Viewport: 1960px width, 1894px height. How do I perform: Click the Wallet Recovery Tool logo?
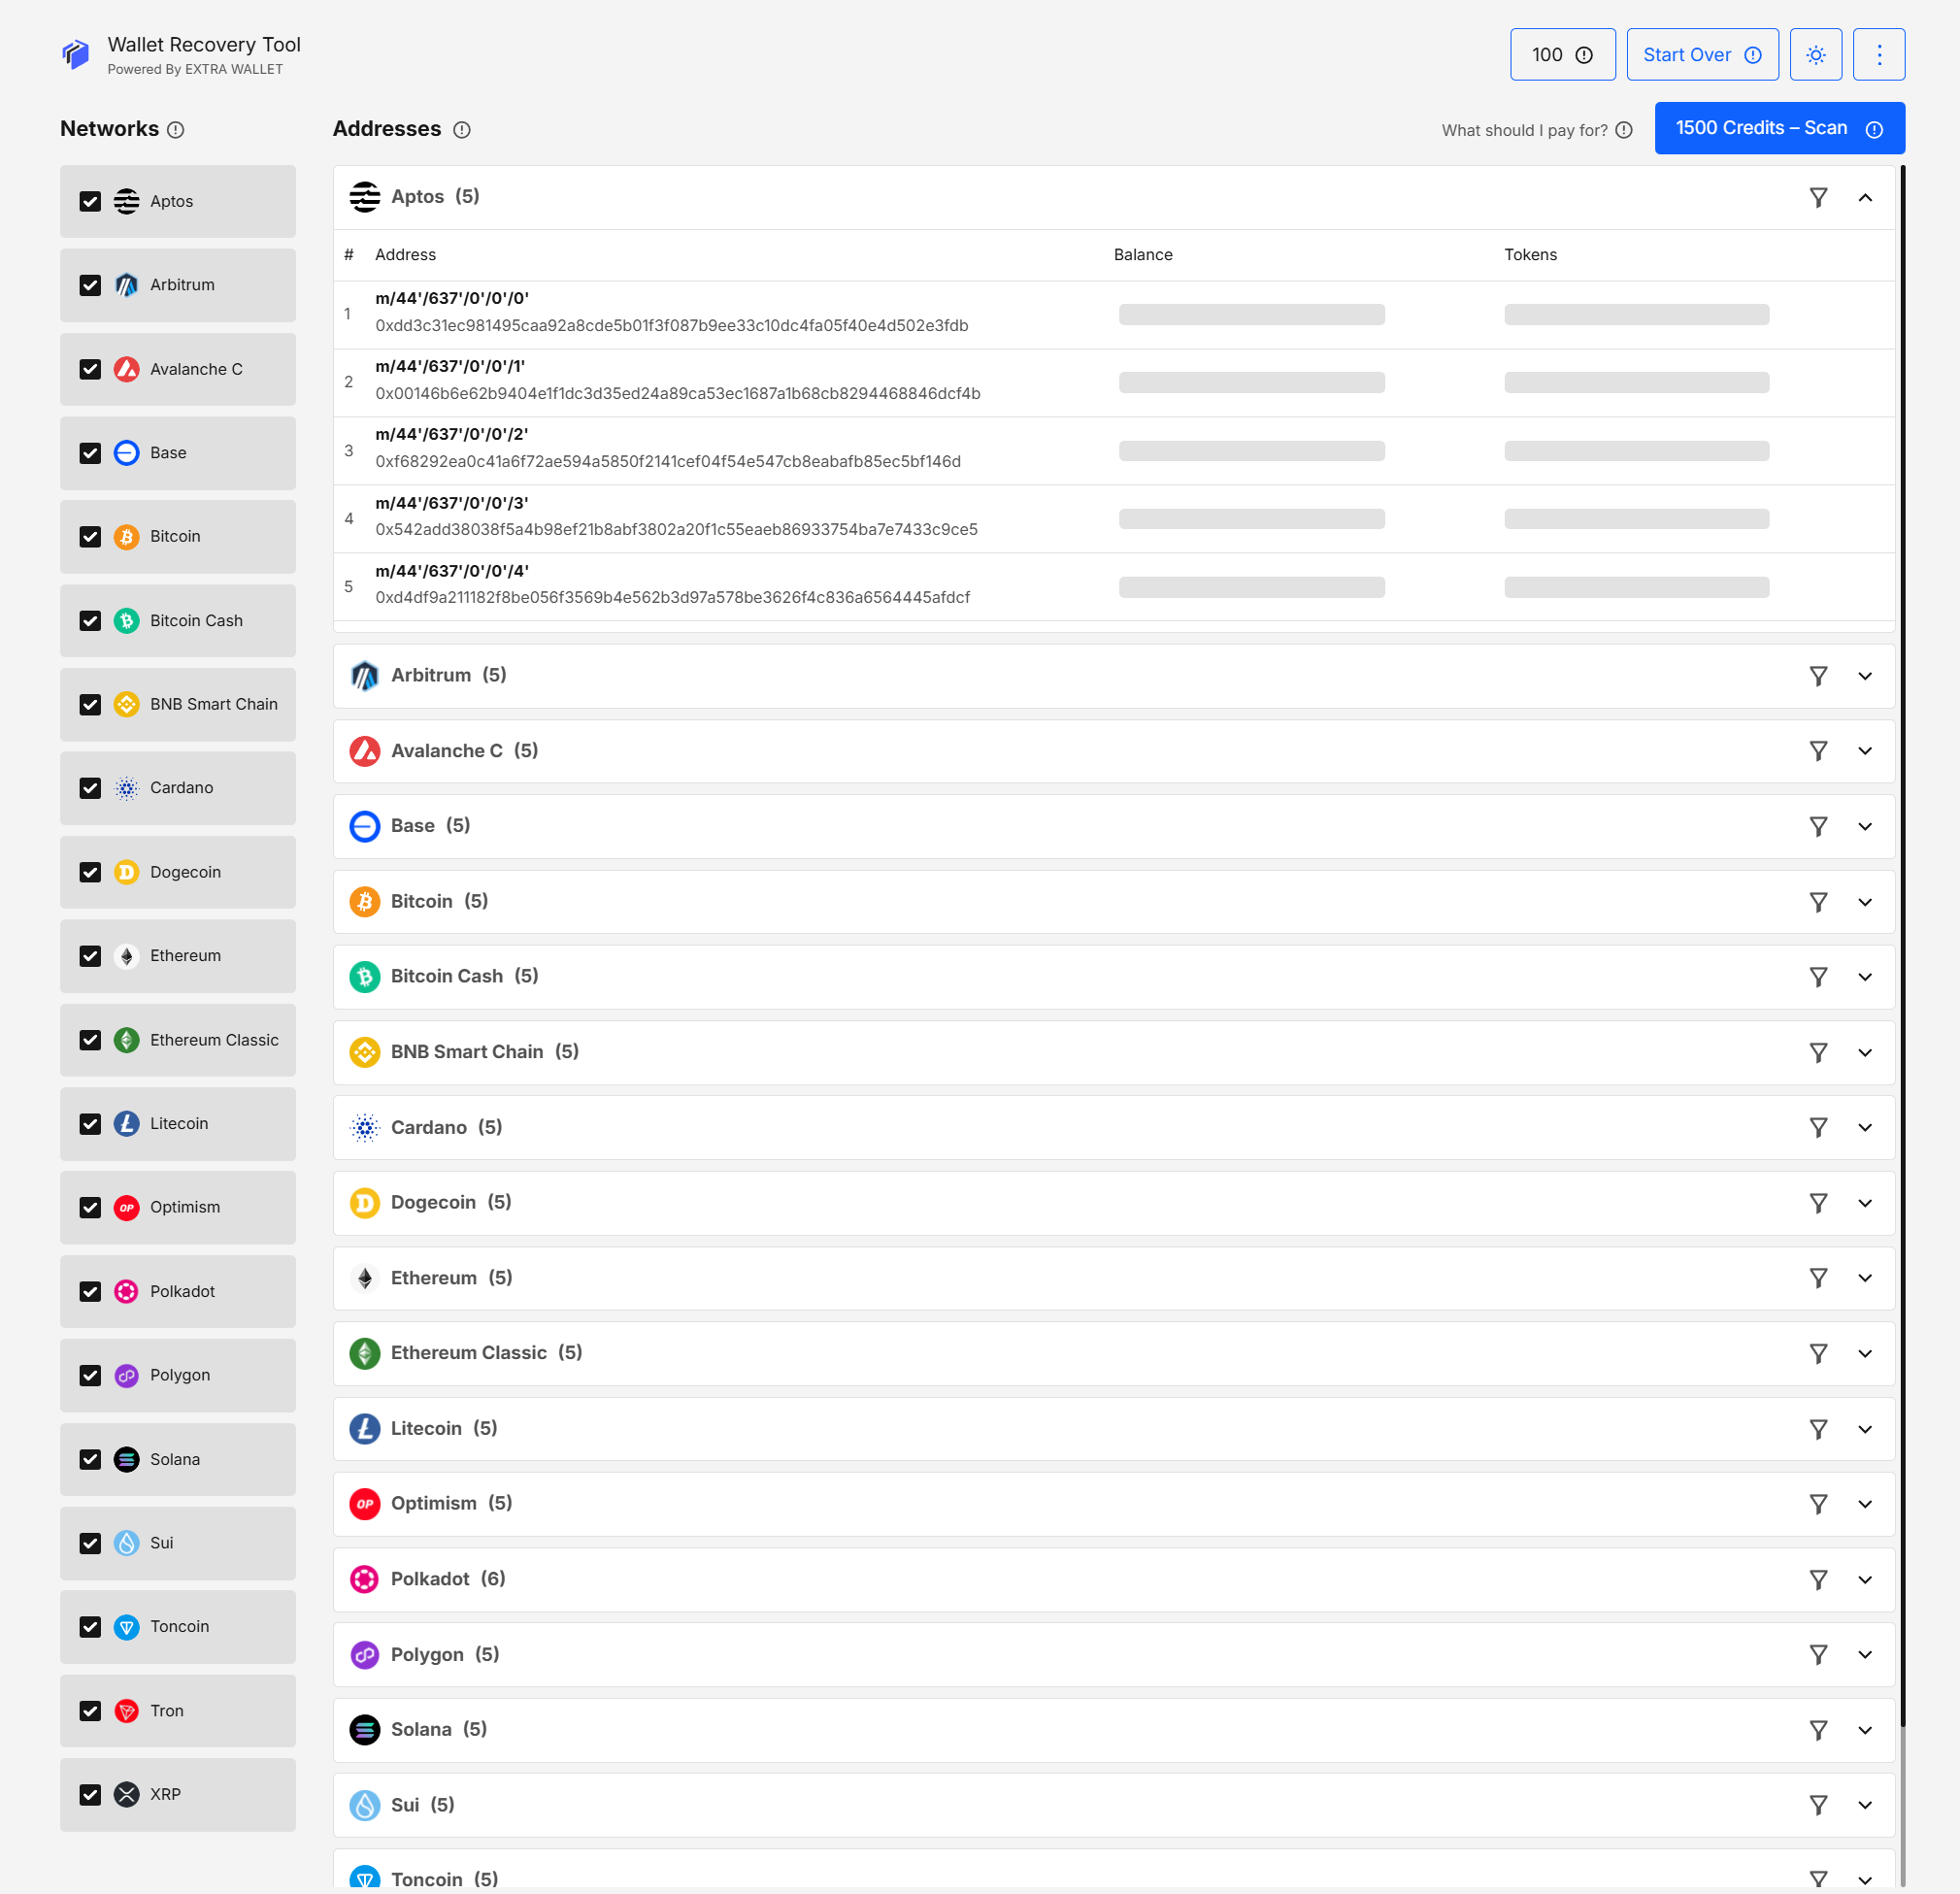click(76, 55)
